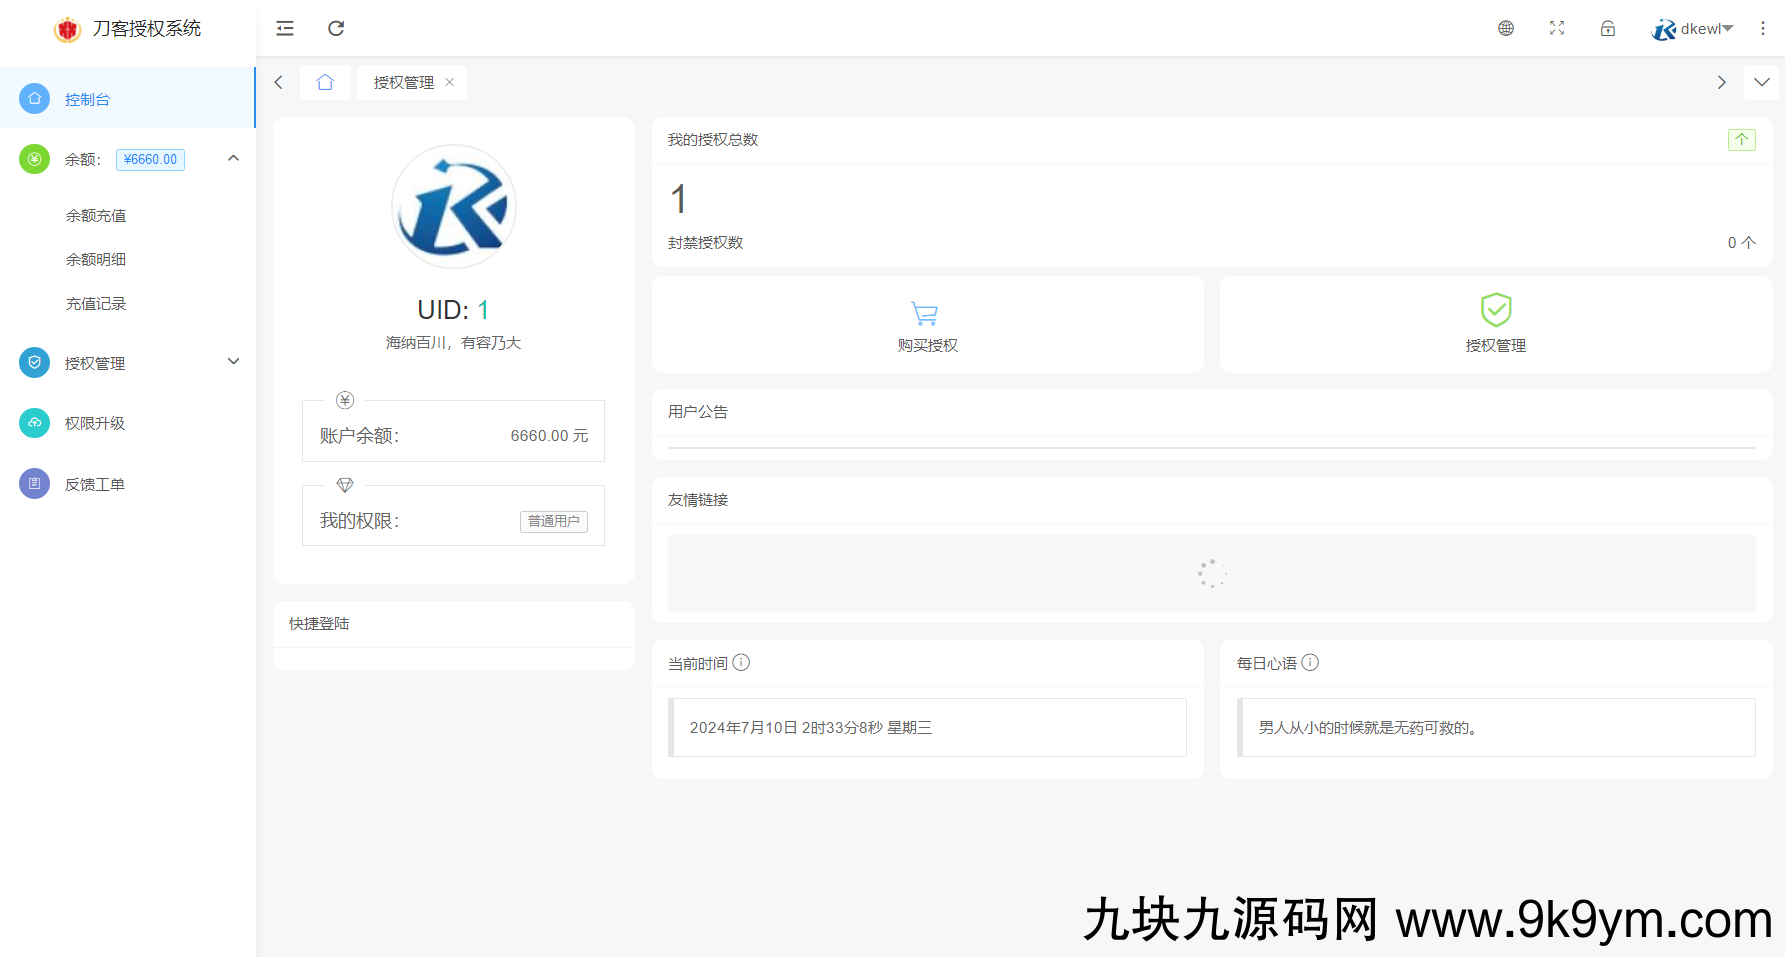Click the 授权管理 shield icon card
This screenshot has width=1785, height=957.
1495,311
